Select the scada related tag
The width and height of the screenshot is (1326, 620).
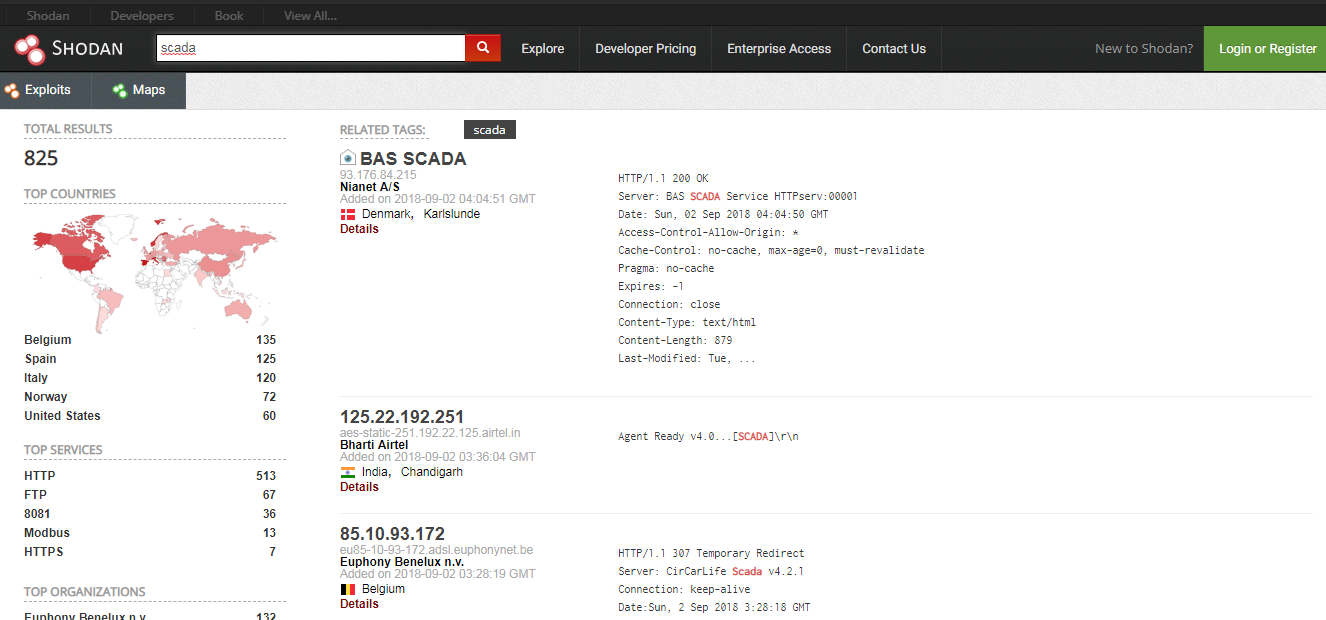click(490, 130)
